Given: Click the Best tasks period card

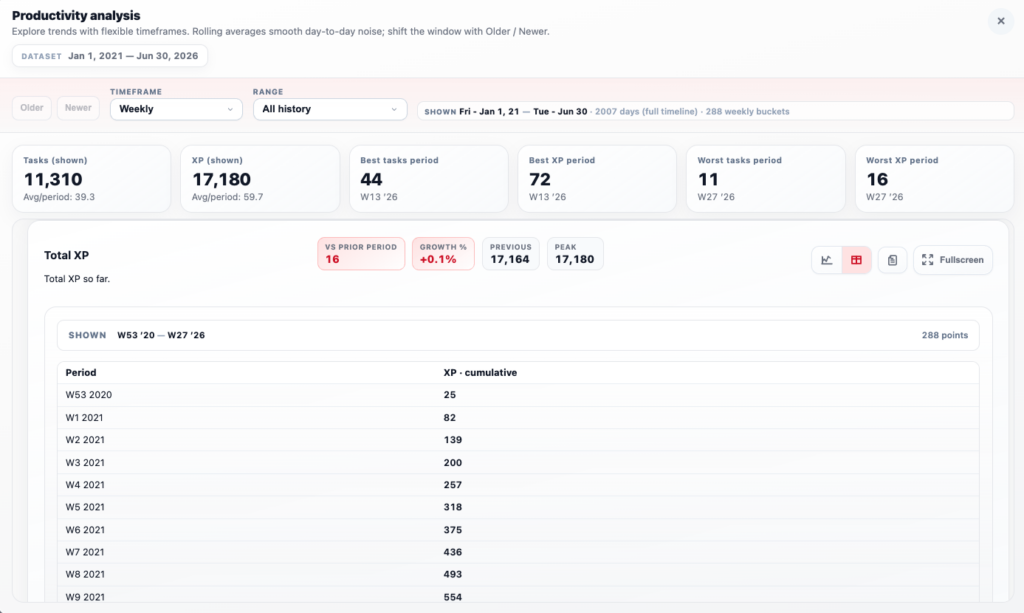Looking at the screenshot, I should [429, 179].
